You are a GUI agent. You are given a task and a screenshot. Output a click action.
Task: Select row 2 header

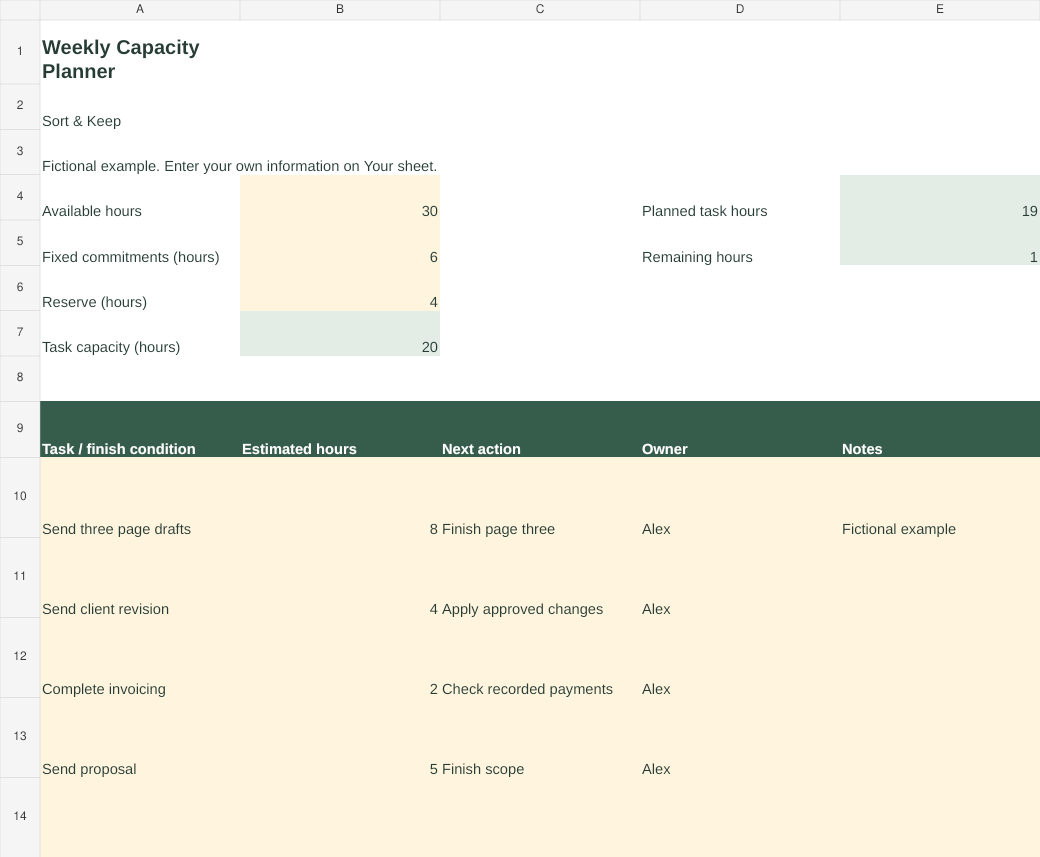(x=20, y=106)
